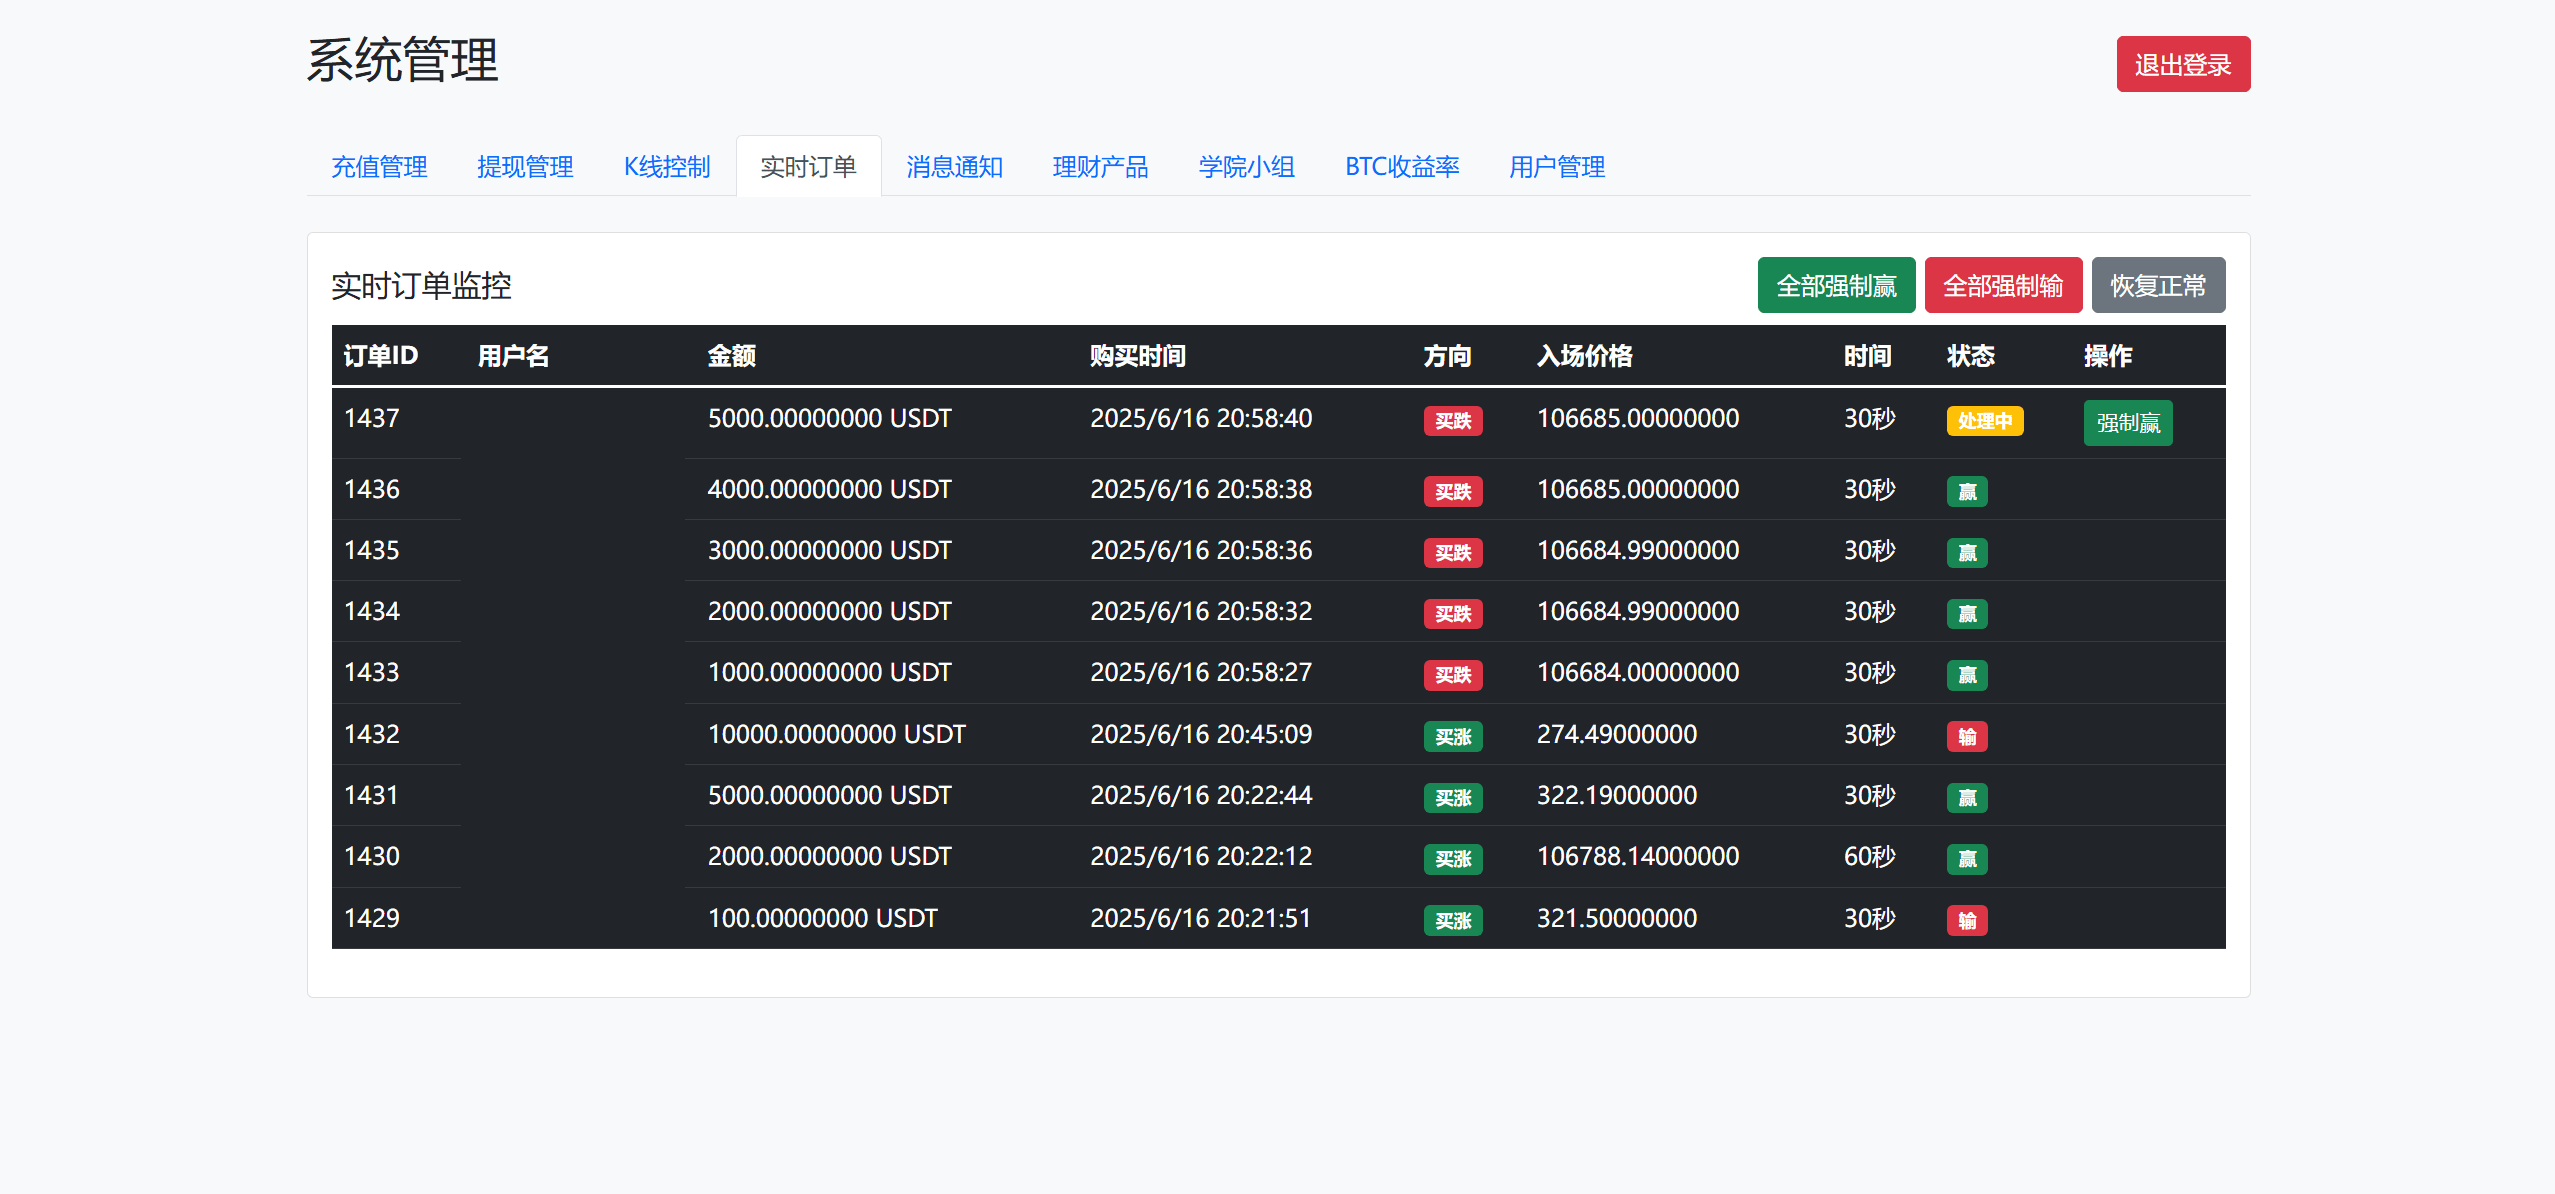Click the 强制赢 action button on order 1437

[x=2127, y=422]
